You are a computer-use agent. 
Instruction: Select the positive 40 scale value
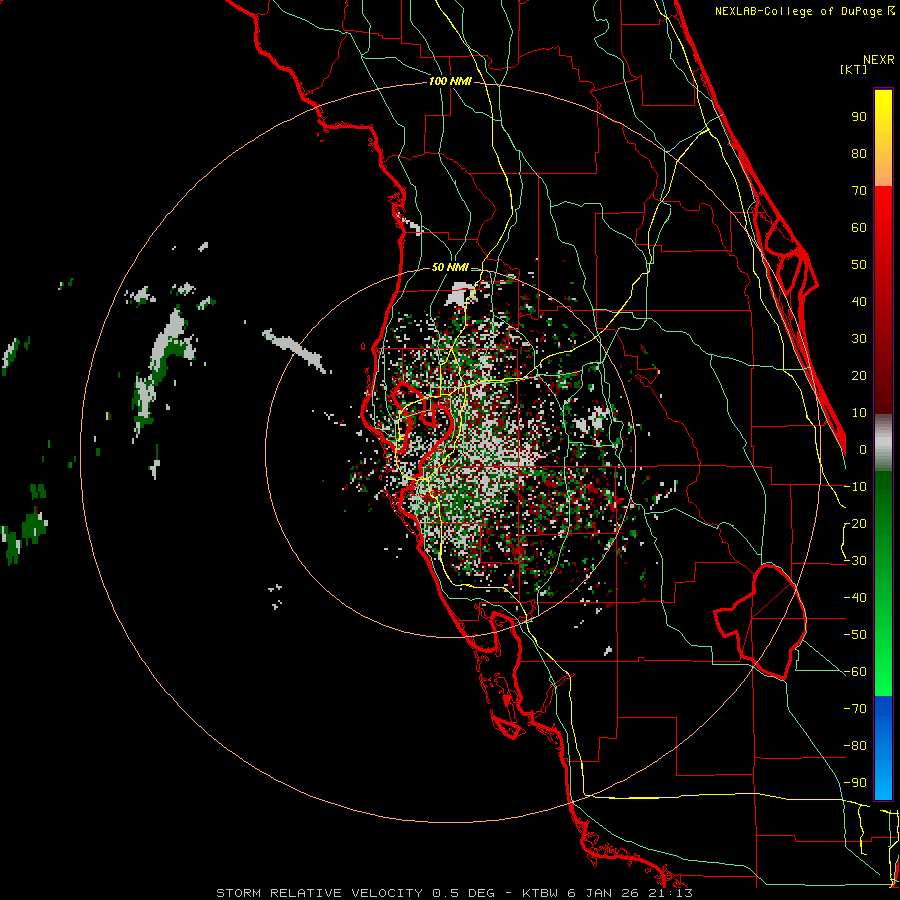coord(859,301)
